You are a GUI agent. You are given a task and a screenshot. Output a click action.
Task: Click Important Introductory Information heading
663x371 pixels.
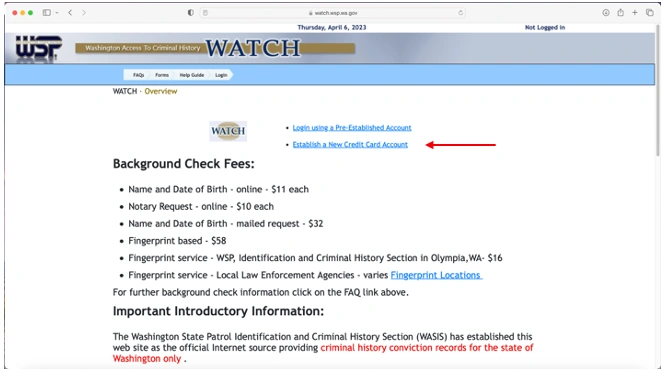(x=218, y=311)
